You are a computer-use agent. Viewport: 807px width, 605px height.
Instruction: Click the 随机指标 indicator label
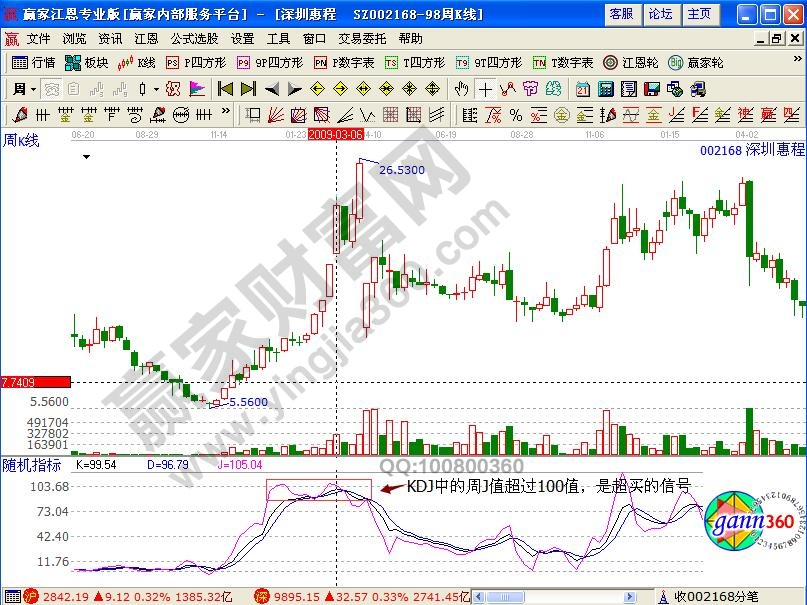point(32,465)
